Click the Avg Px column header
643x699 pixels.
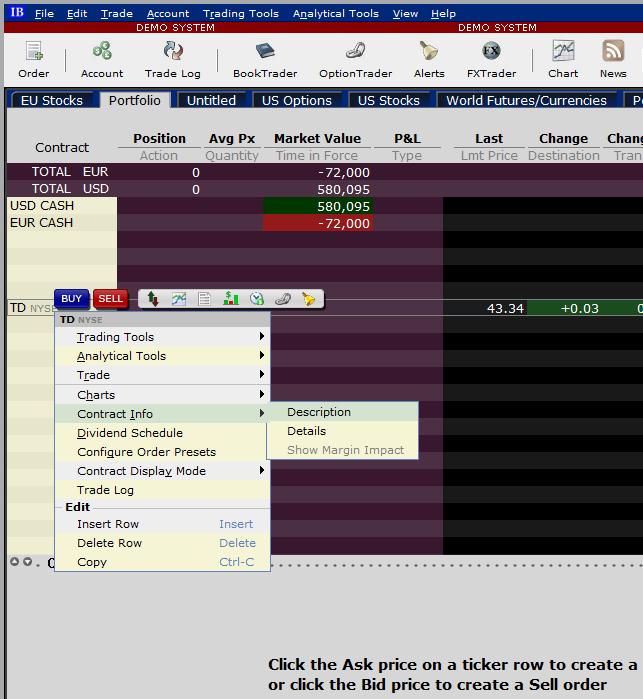232,139
